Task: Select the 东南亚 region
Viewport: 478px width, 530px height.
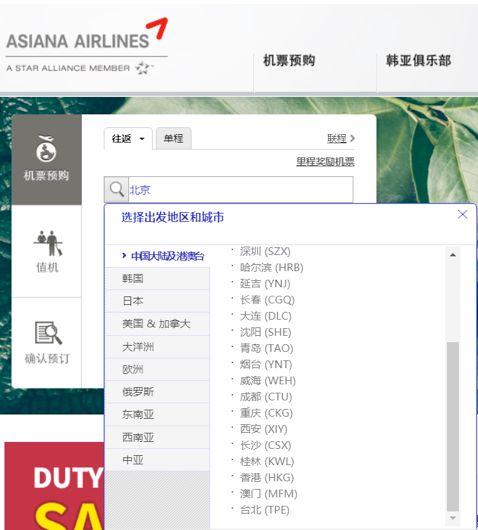Action: 158,414
